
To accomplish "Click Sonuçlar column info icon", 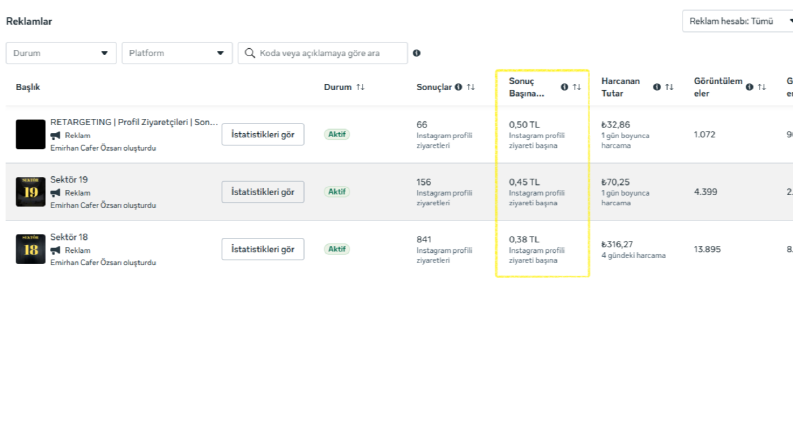I will coord(458,87).
